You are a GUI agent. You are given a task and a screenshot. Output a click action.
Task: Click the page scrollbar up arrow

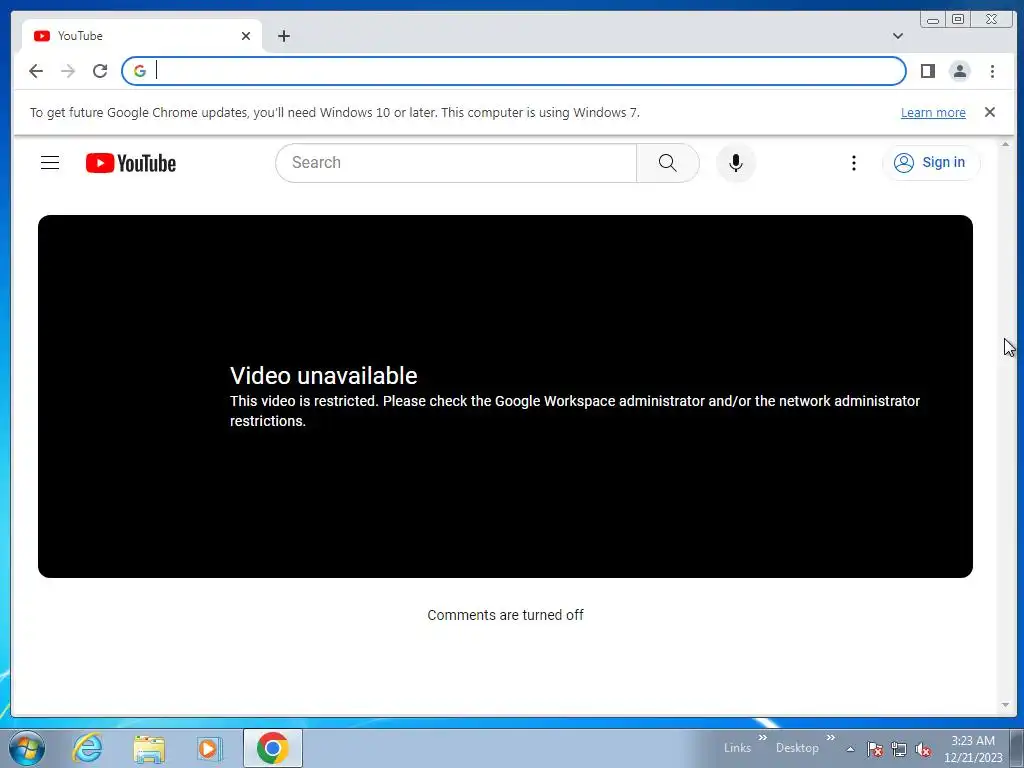tap(1006, 144)
